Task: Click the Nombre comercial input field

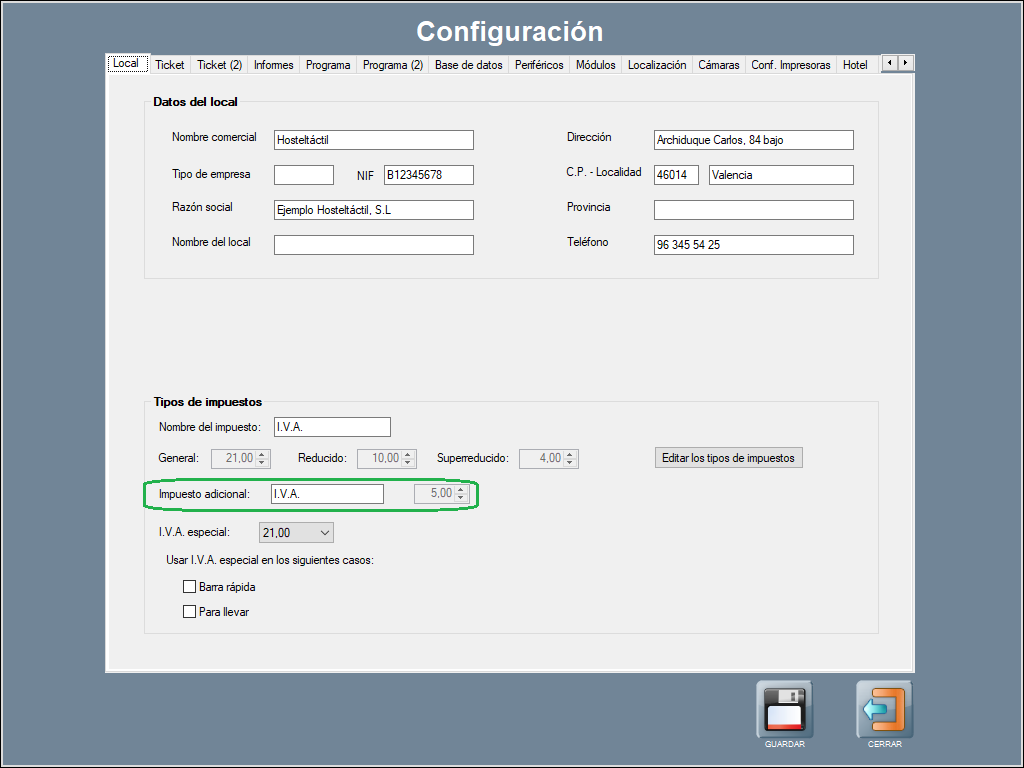Action: pyautogui.click(x=373, y=140)
